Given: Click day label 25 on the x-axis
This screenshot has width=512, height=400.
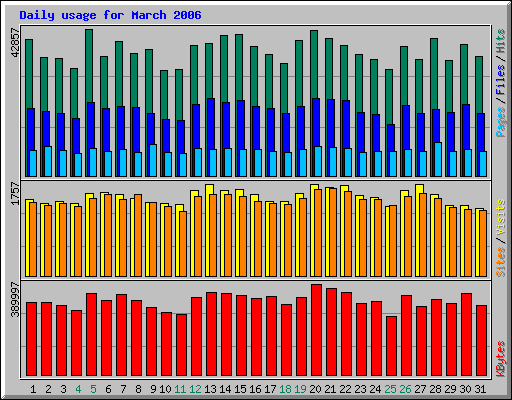Looking at the screenshot, I should tap(390, 389).
